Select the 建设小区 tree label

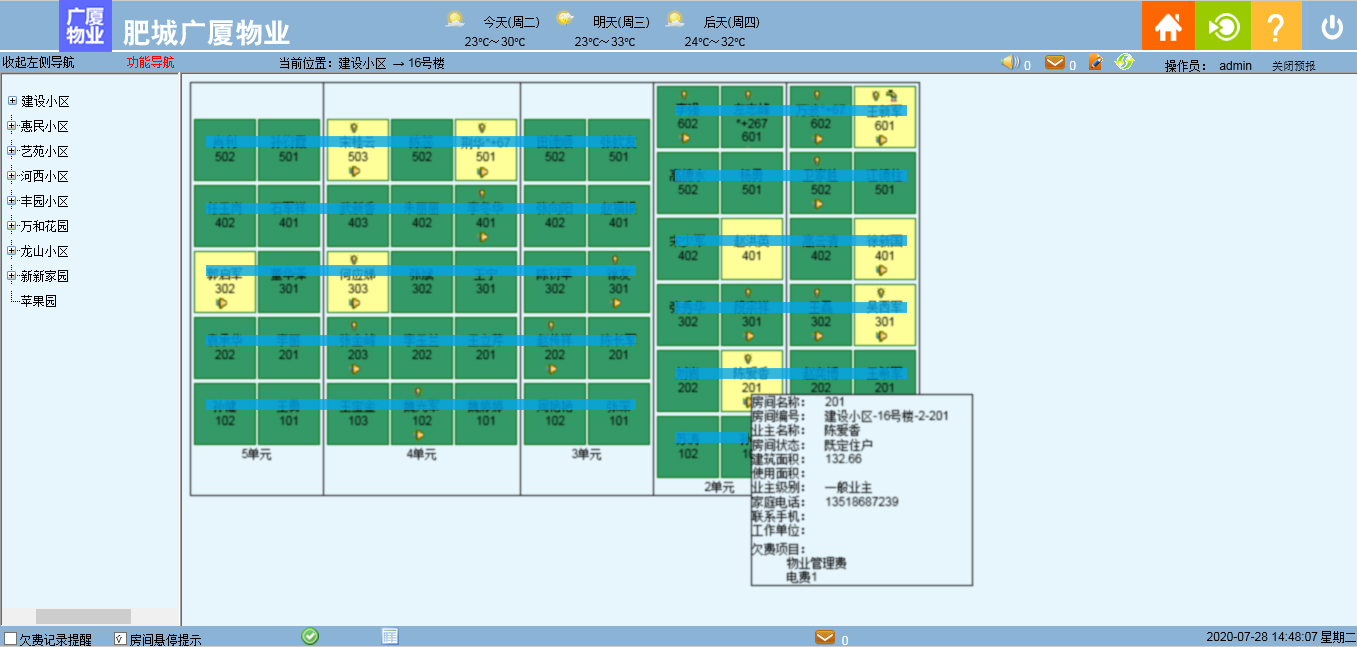click(x=45, y=101)
